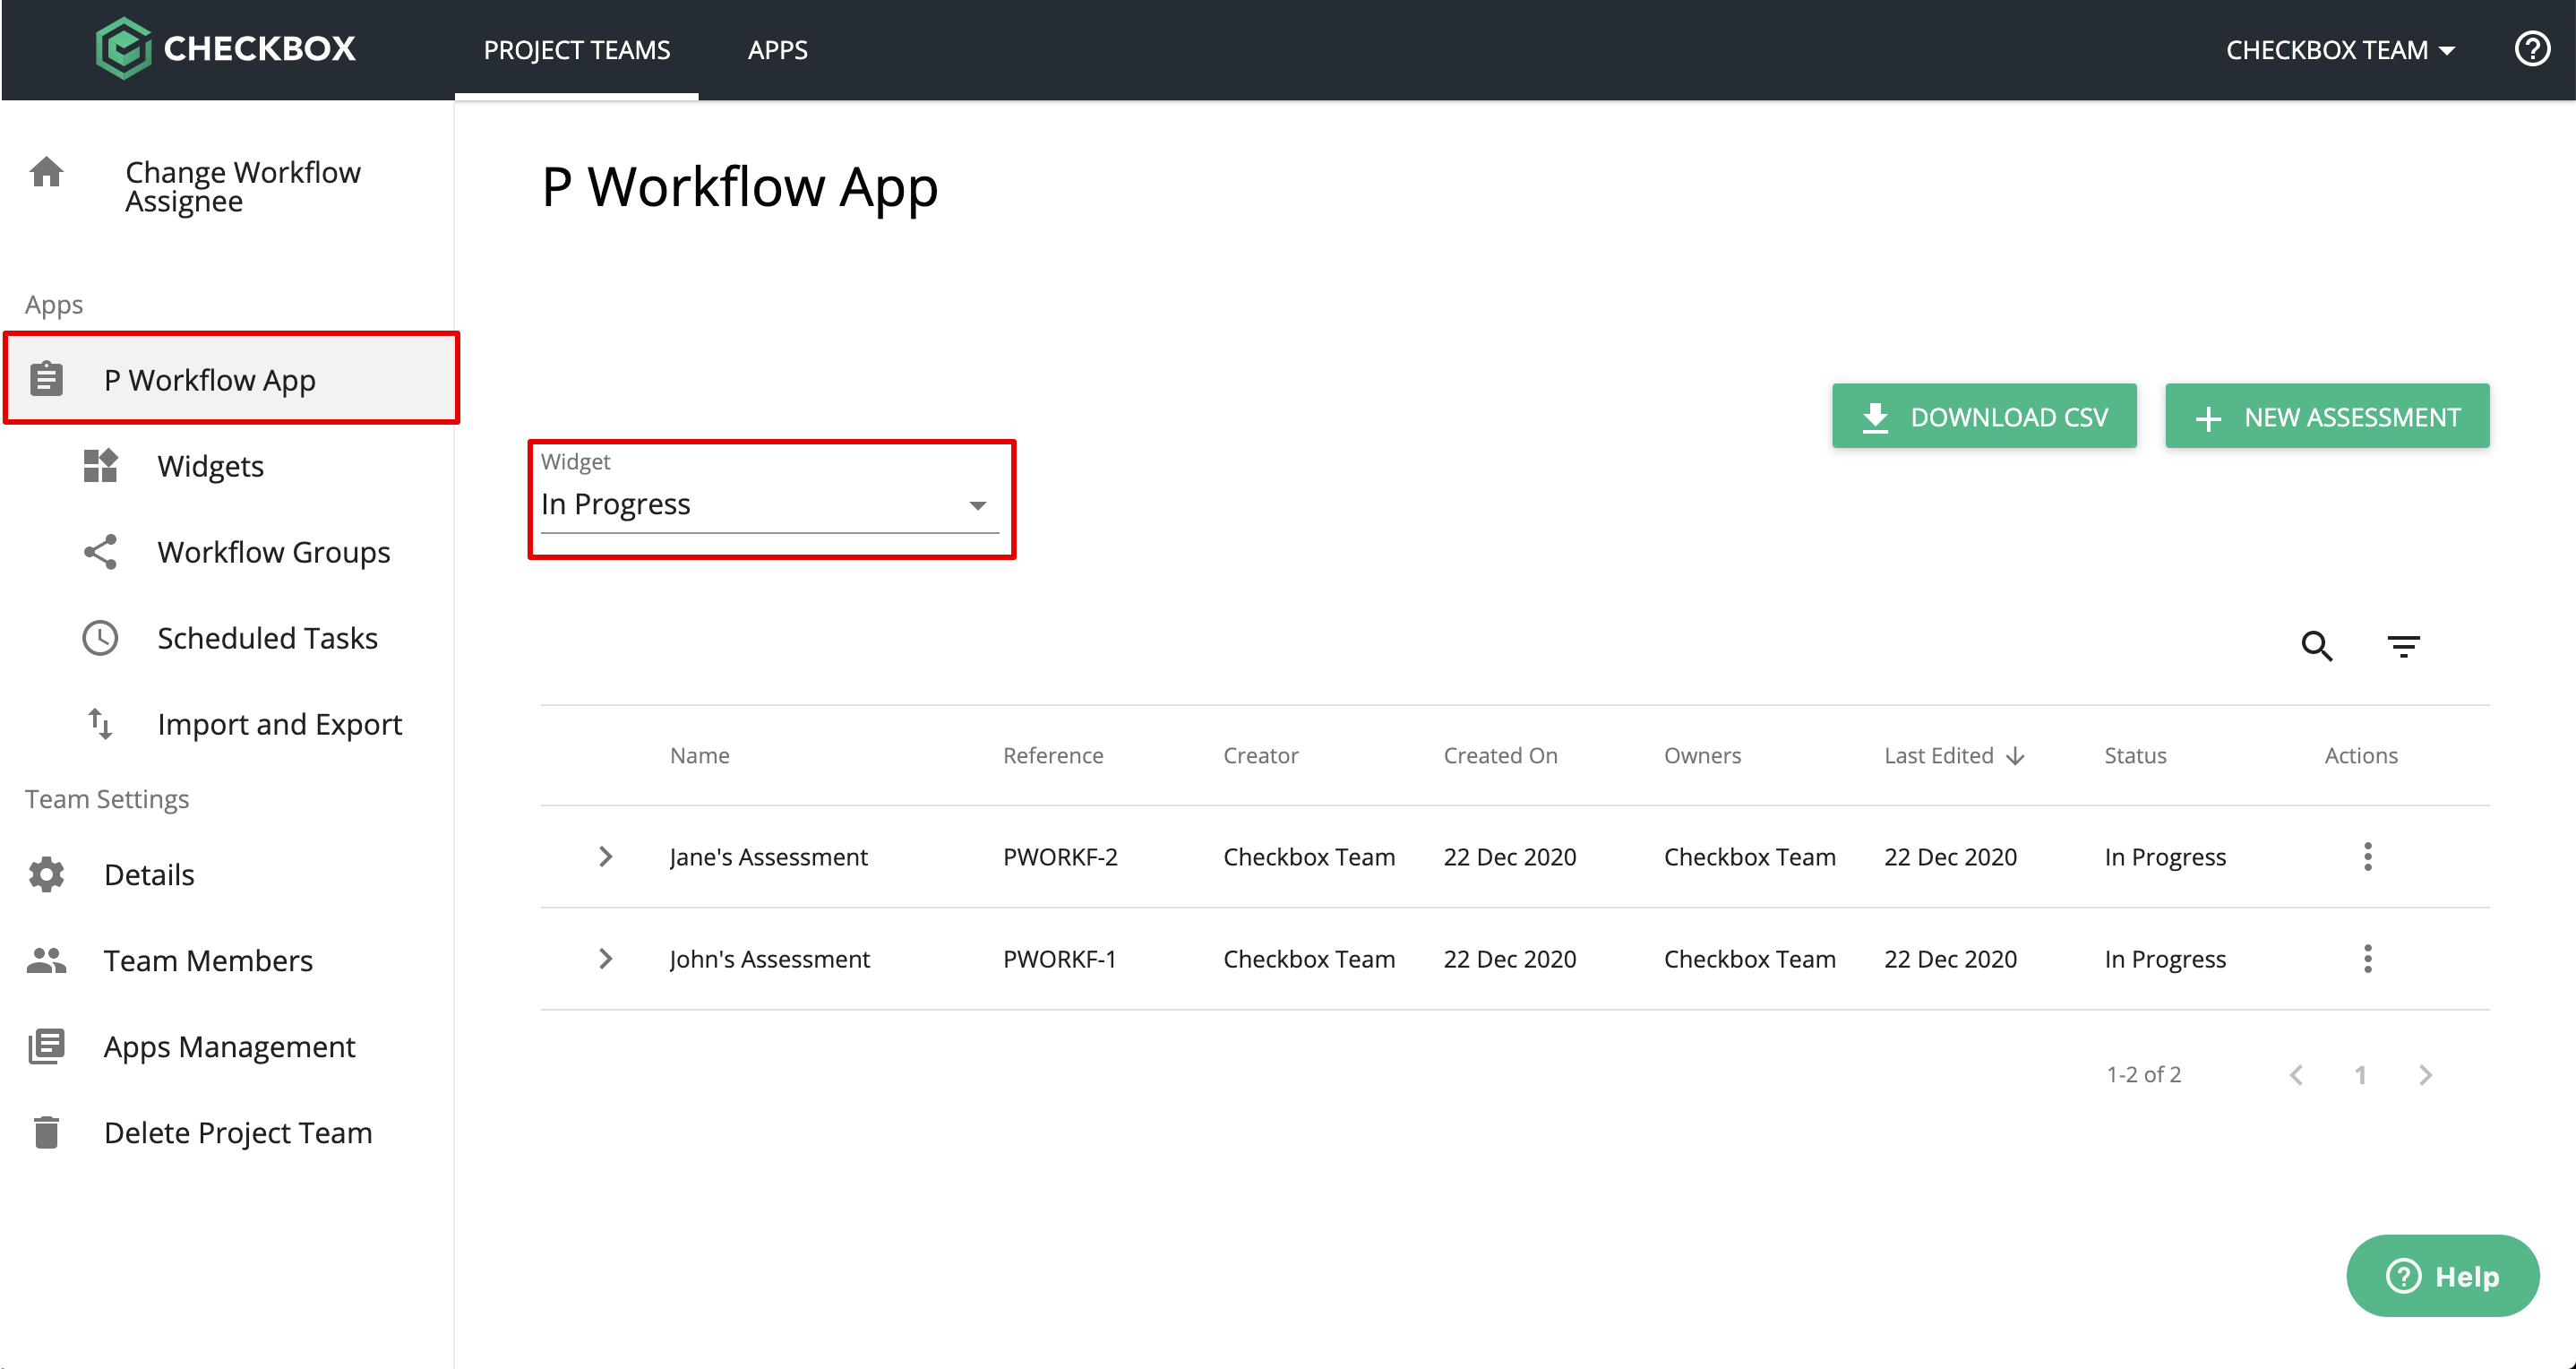Click the 1-2 of 2 pagination text
This screenshot has height=1369, width=2576.
coord(2143,1075)
